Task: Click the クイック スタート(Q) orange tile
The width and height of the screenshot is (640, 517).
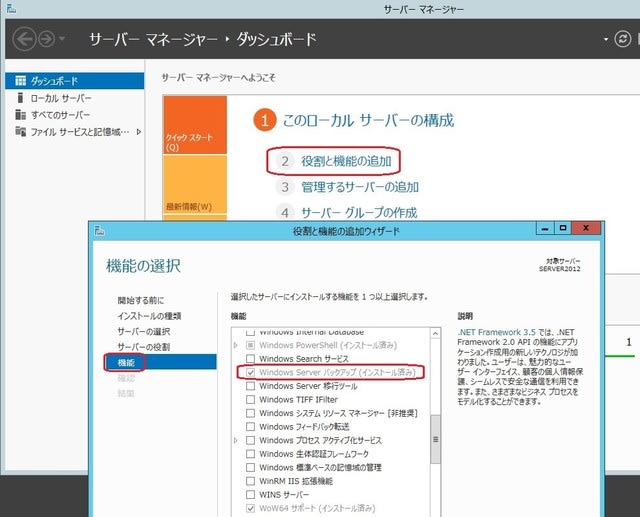Action: [195, 125]
